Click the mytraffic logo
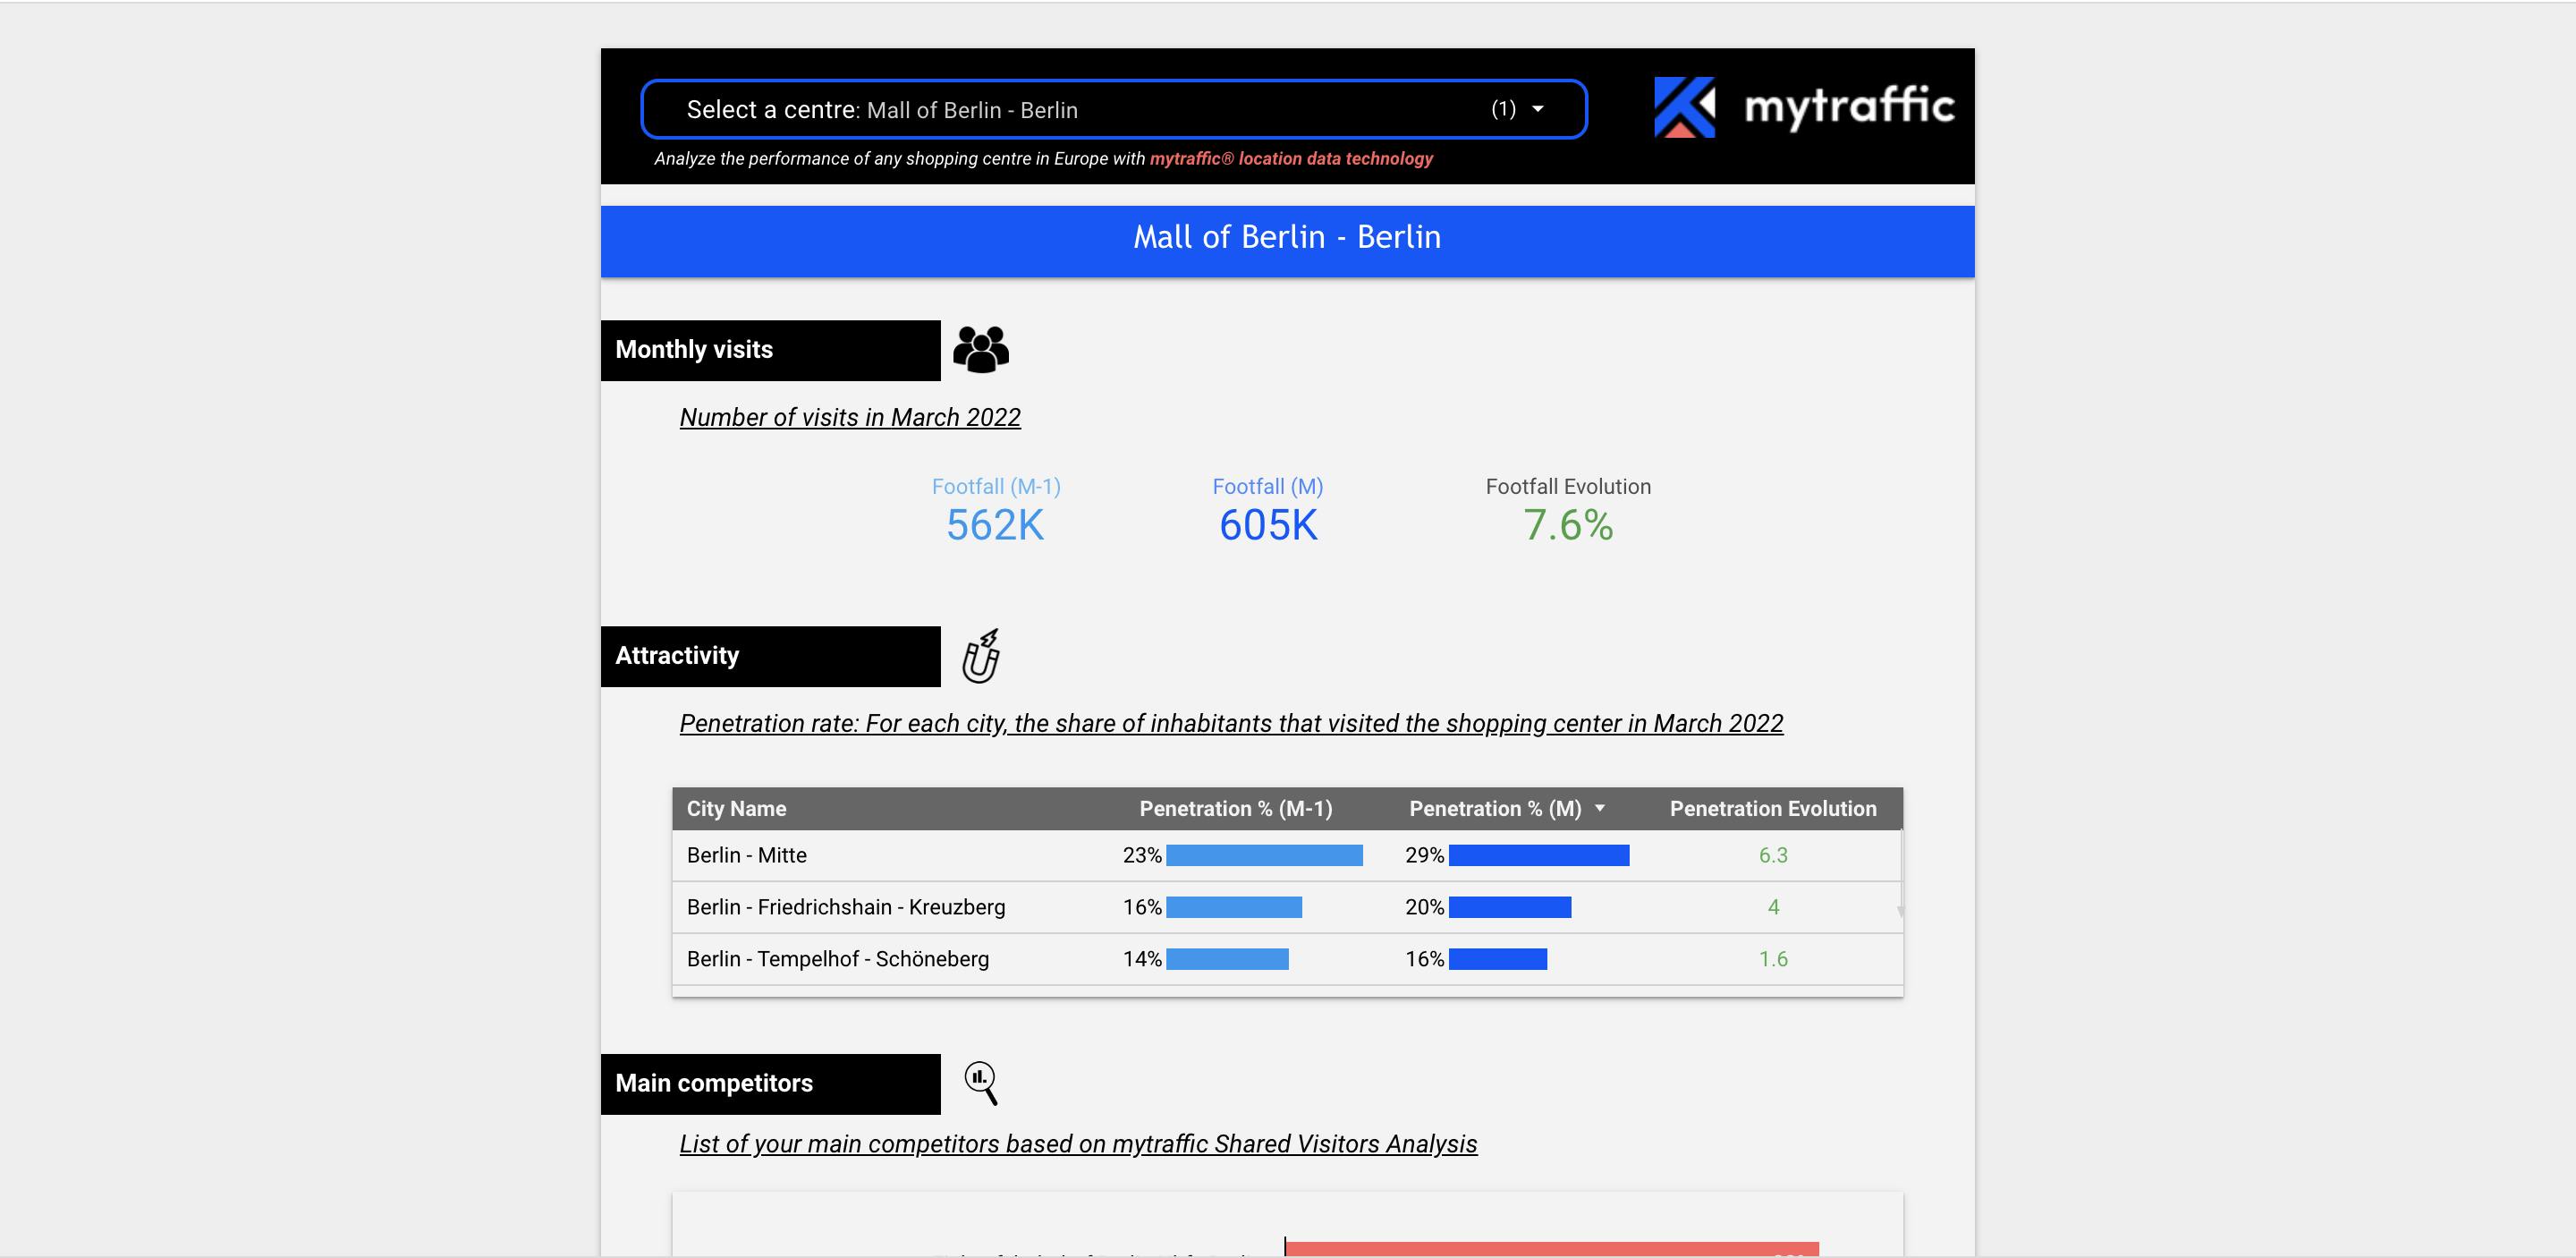The image size is (2576, 1258). click(1804, 107)
